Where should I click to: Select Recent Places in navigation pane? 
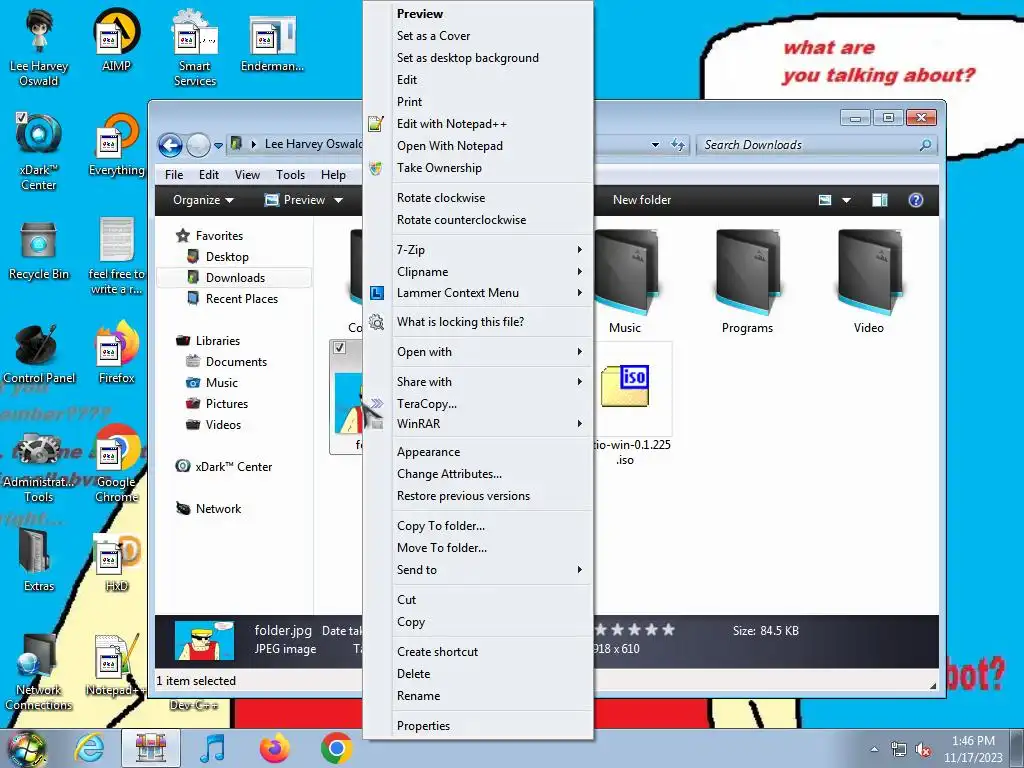242,298
